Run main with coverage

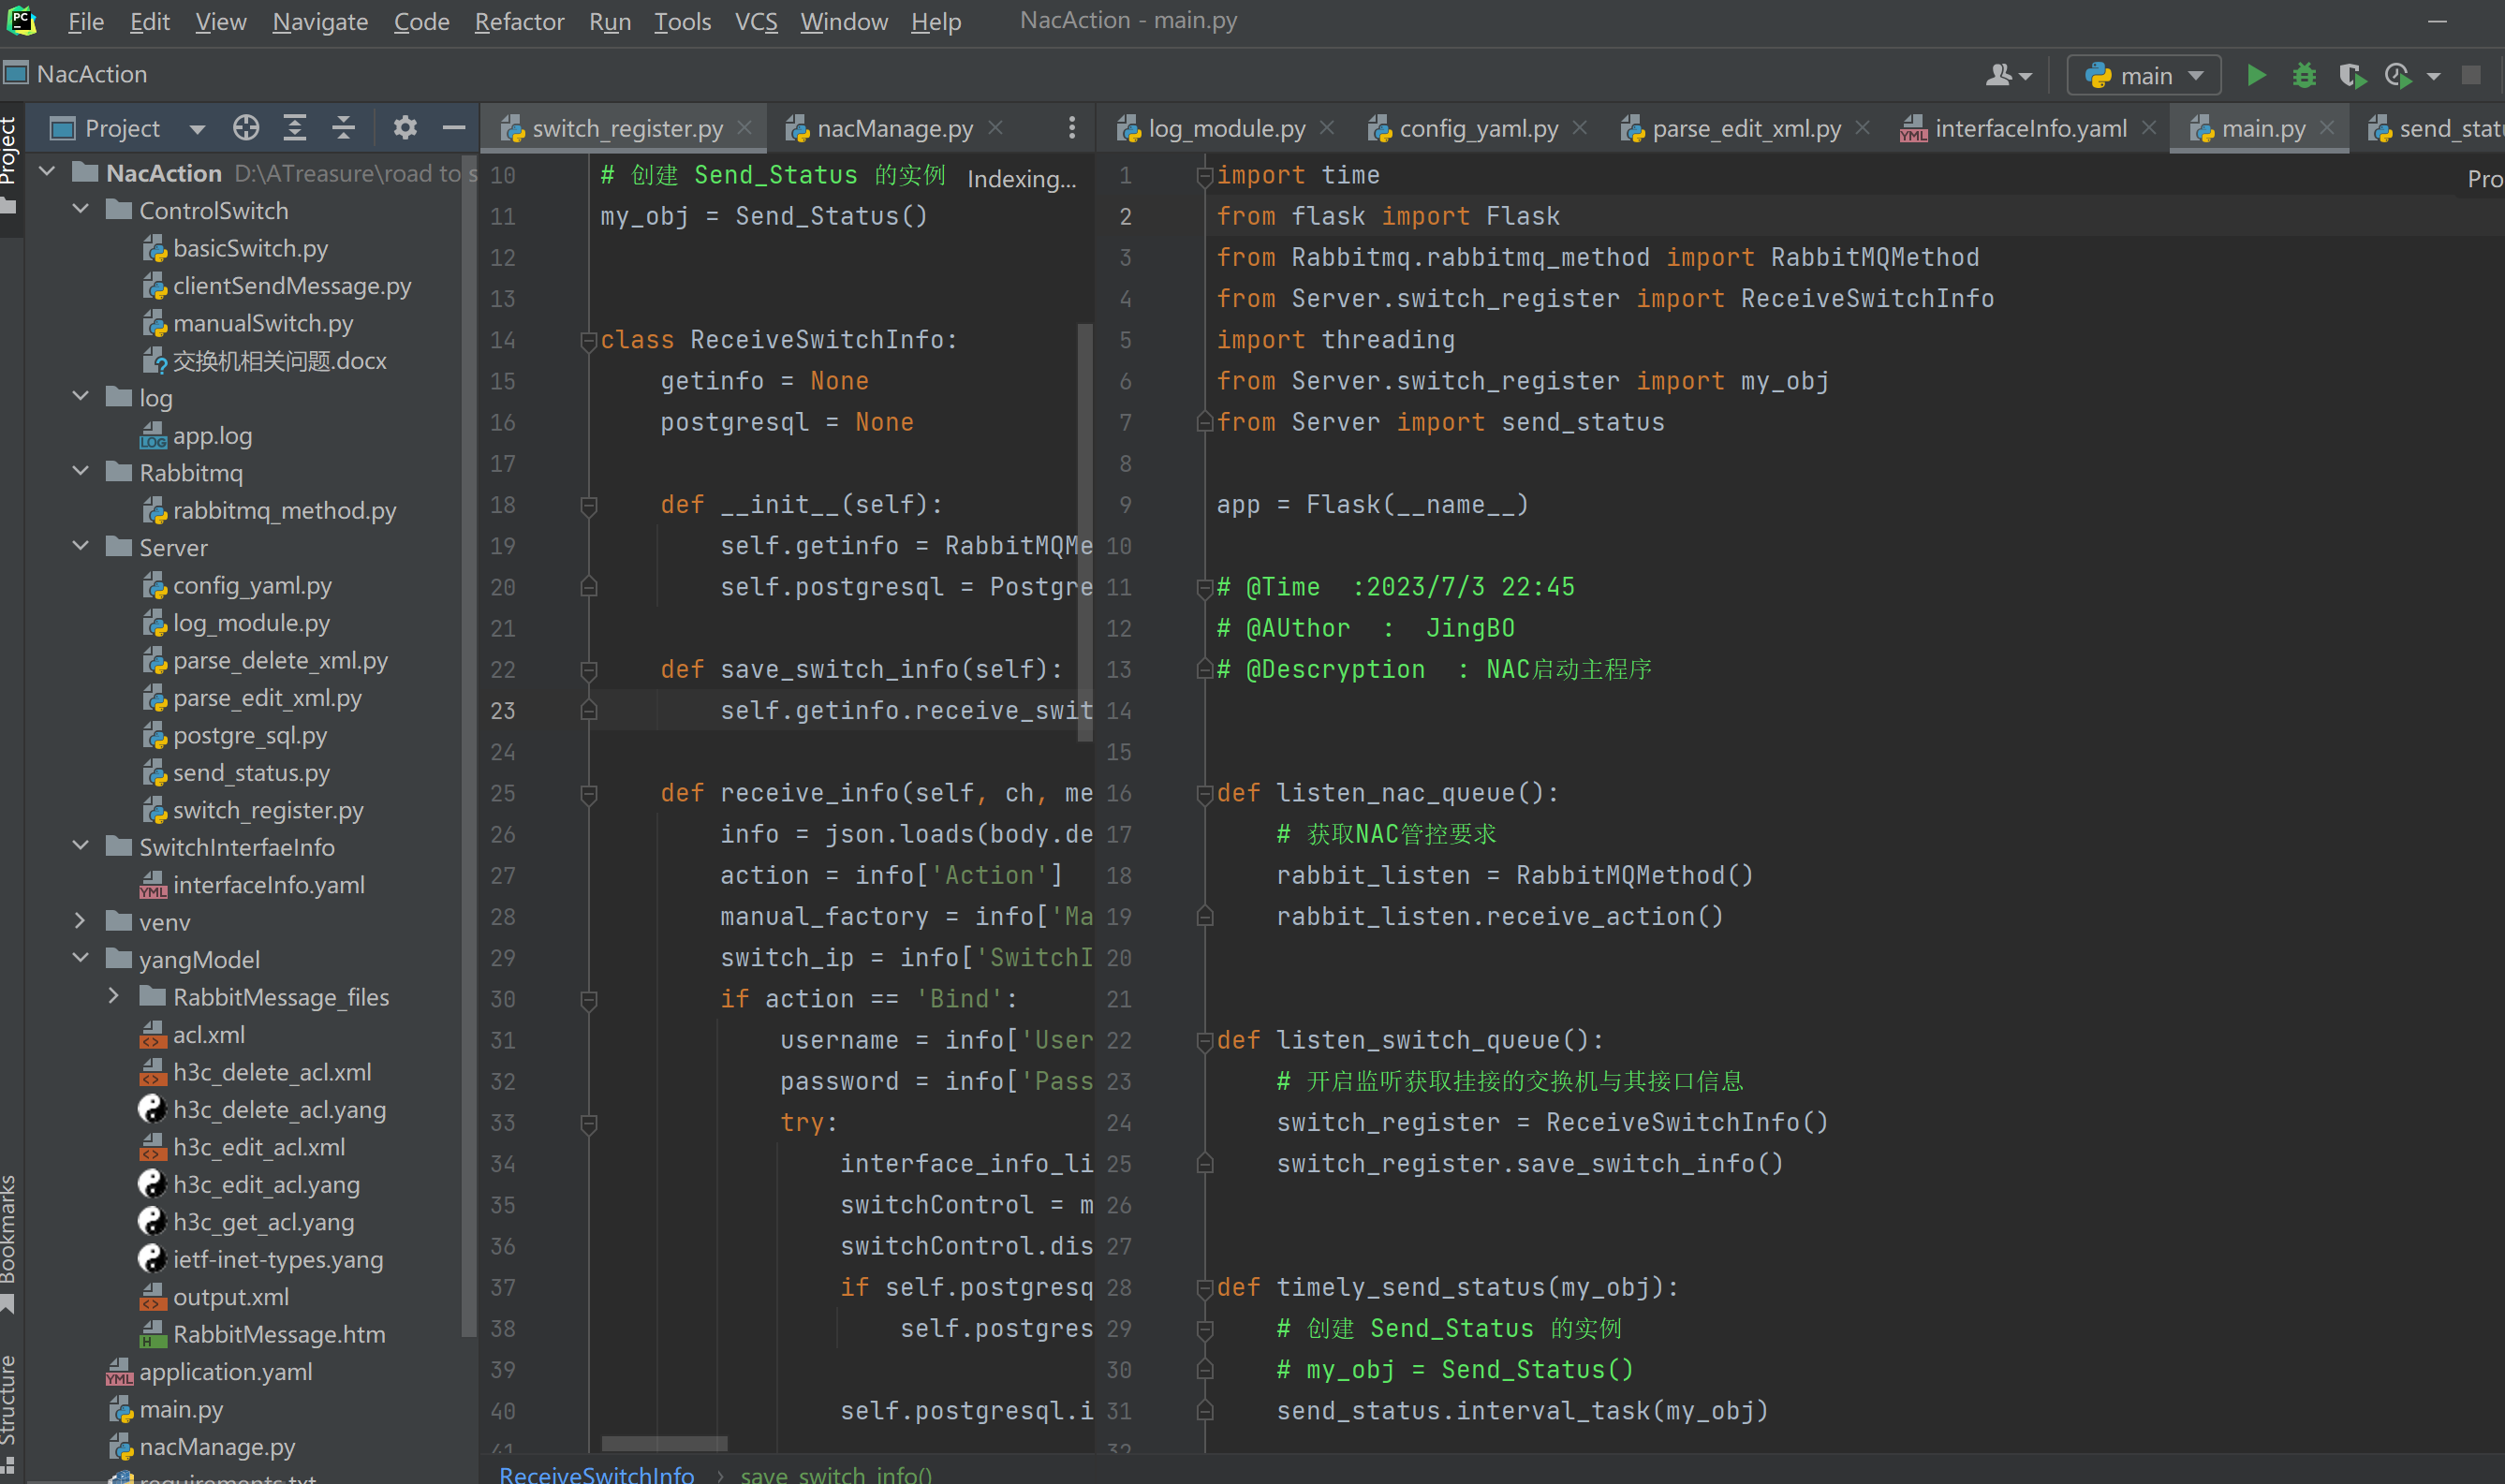(2351, 75)
